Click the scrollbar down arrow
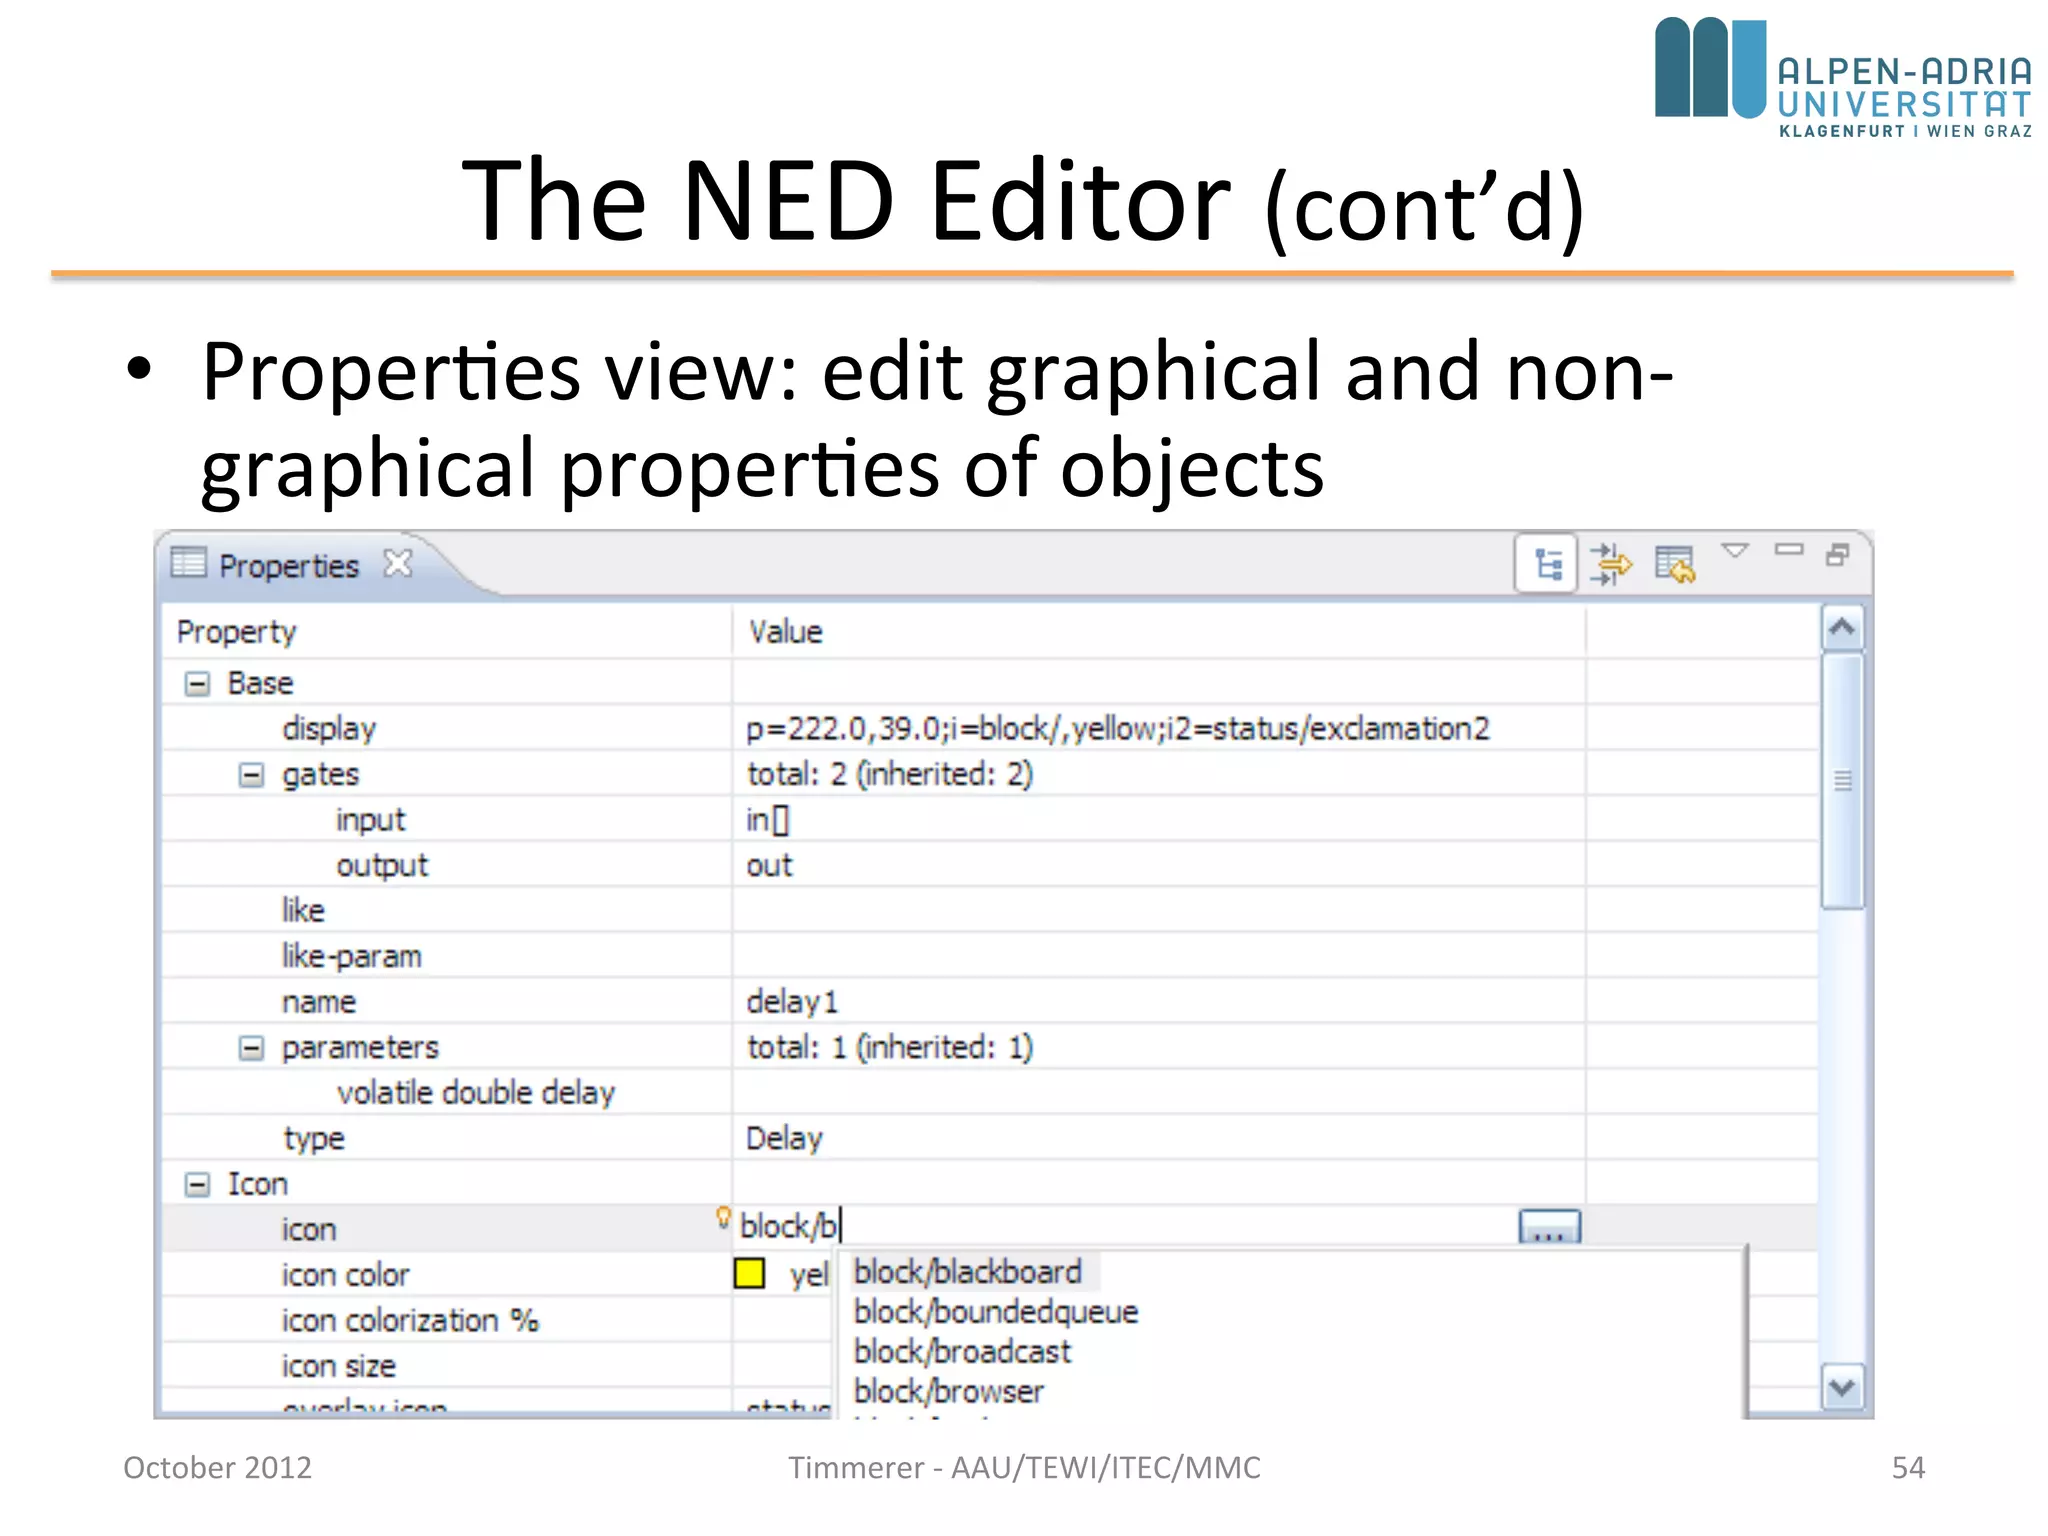Image resolution: width=2048 pixels, height=1536 pixels. [1842, 1388]
